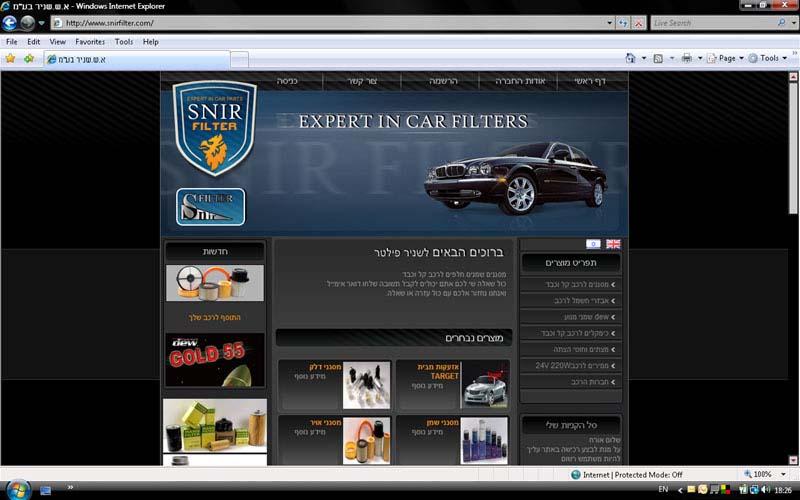The height and width of the screenshot is (500, 800).
Task: Open the אודות החברה about nav link
Action: tap(520, 81)
